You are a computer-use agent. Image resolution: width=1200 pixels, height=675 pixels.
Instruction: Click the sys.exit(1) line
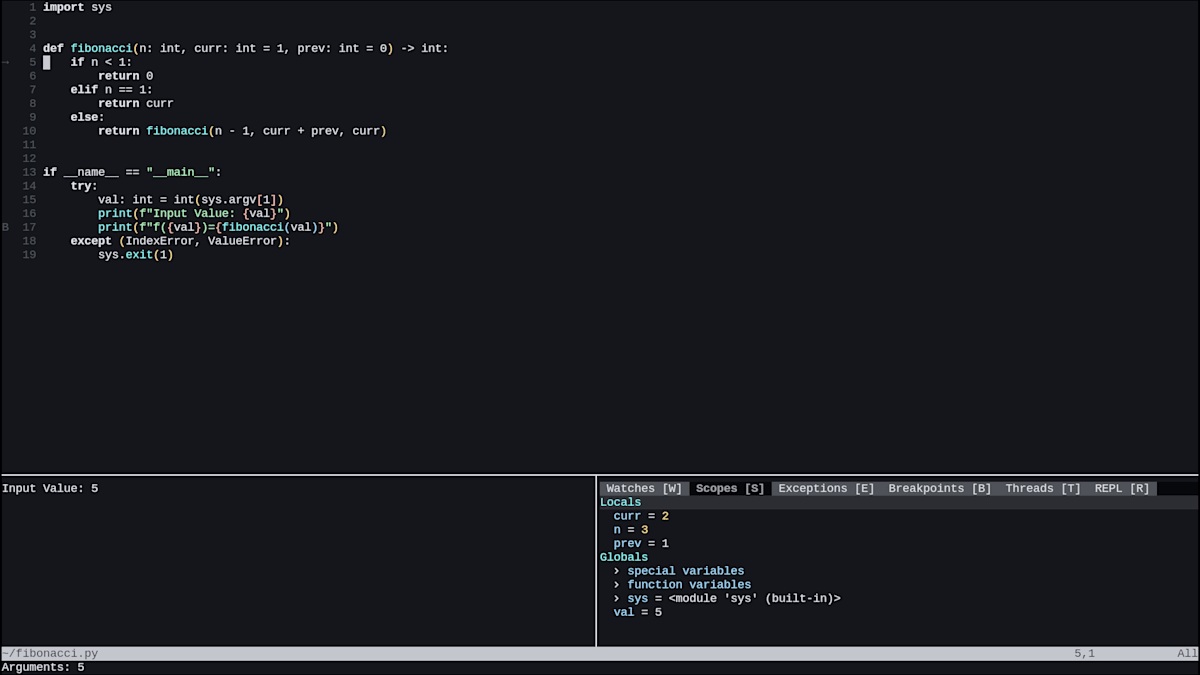(x=136, y=255)
